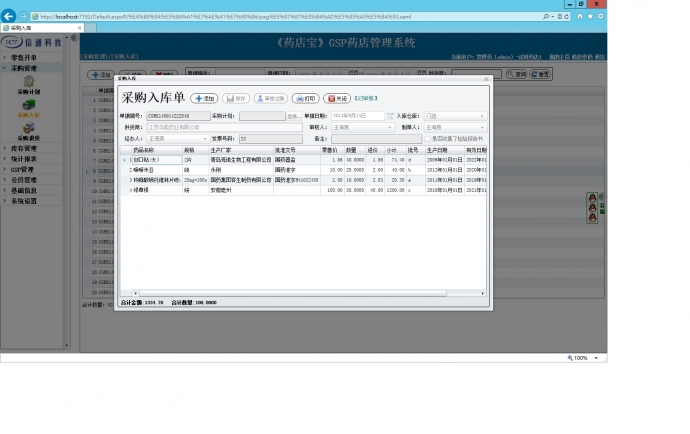Click the 审核 button with person icon
Viewport: 690px width, 434px height.
(x=271, y=99)
